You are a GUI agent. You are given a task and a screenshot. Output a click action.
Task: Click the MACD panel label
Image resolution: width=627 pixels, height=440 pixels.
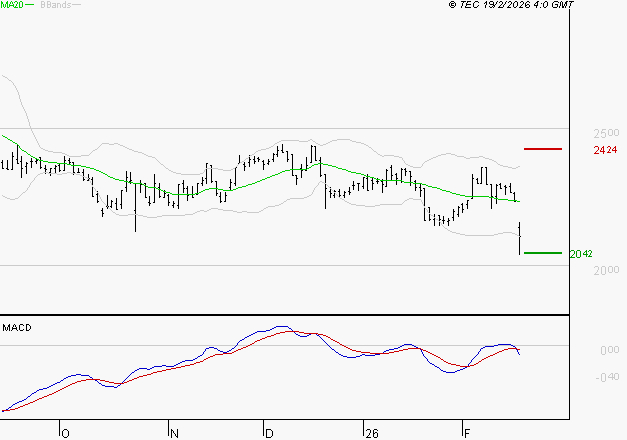tap(18, 327)
